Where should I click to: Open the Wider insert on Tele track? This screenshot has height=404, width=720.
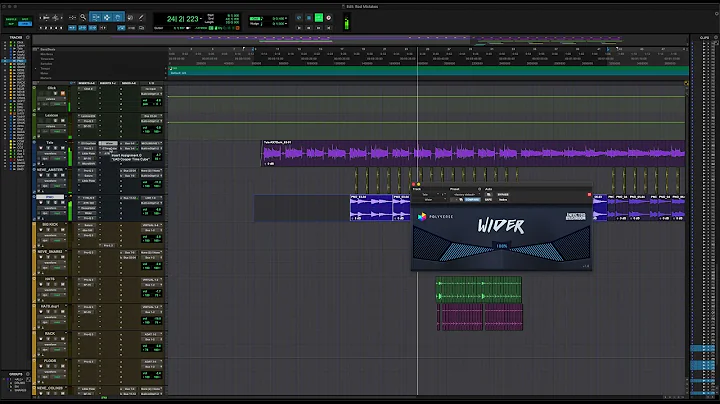pos(108,144)
